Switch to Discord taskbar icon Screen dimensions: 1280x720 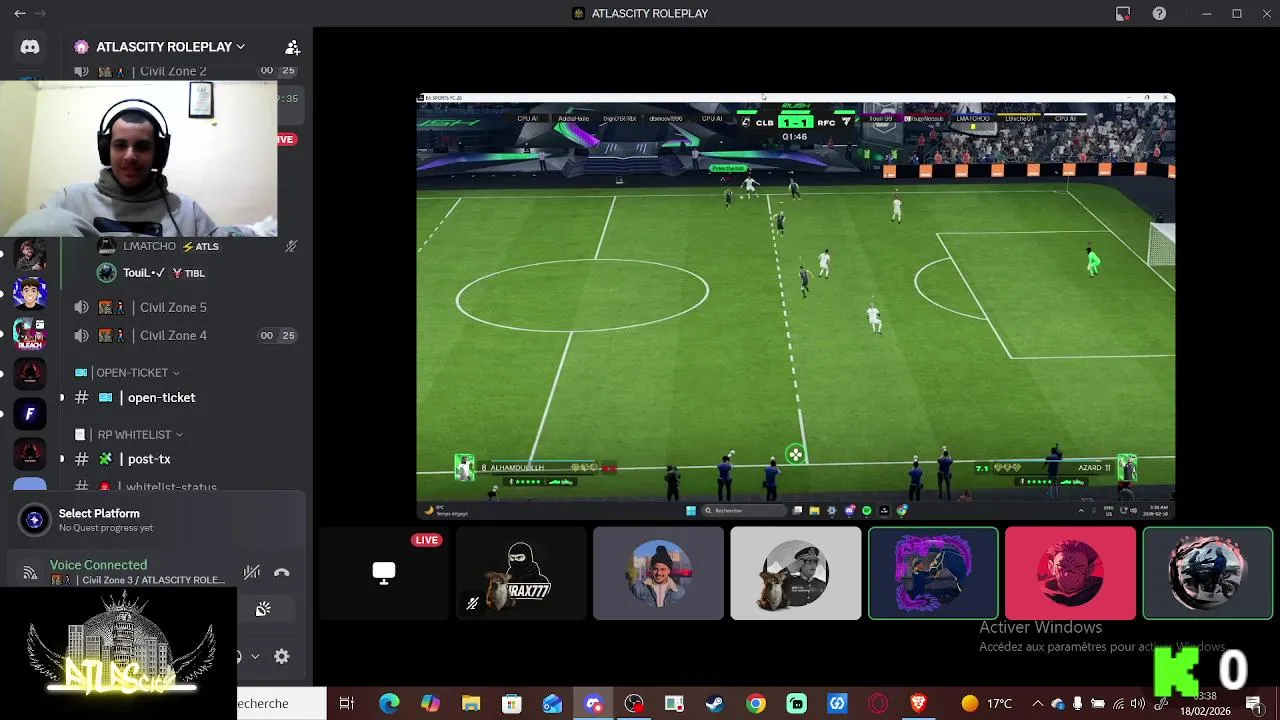click(593, 703)
